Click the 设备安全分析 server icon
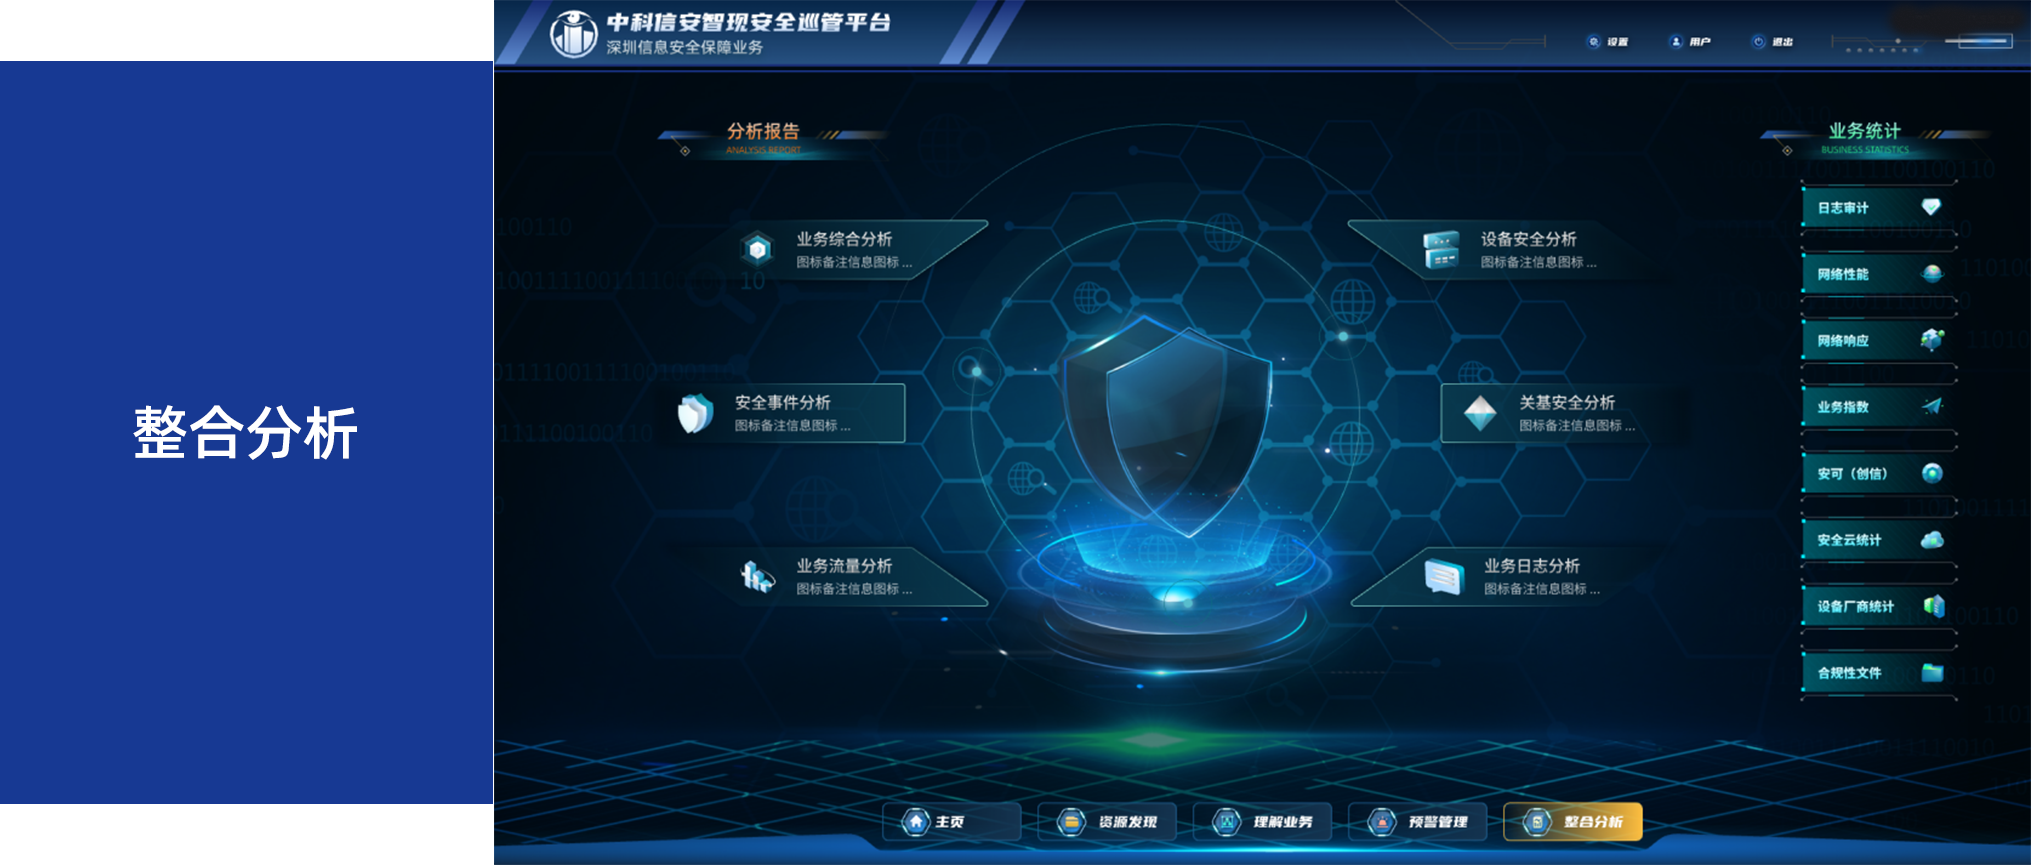The image size is (2031, 865). pyautogui.click(x=1441, y=249)
